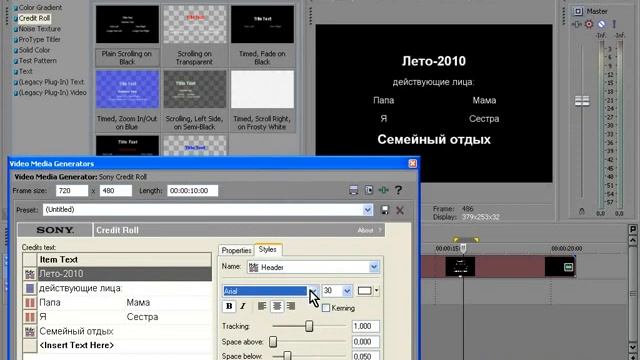Select the Семейный отдых credits row

pos(124,331)
